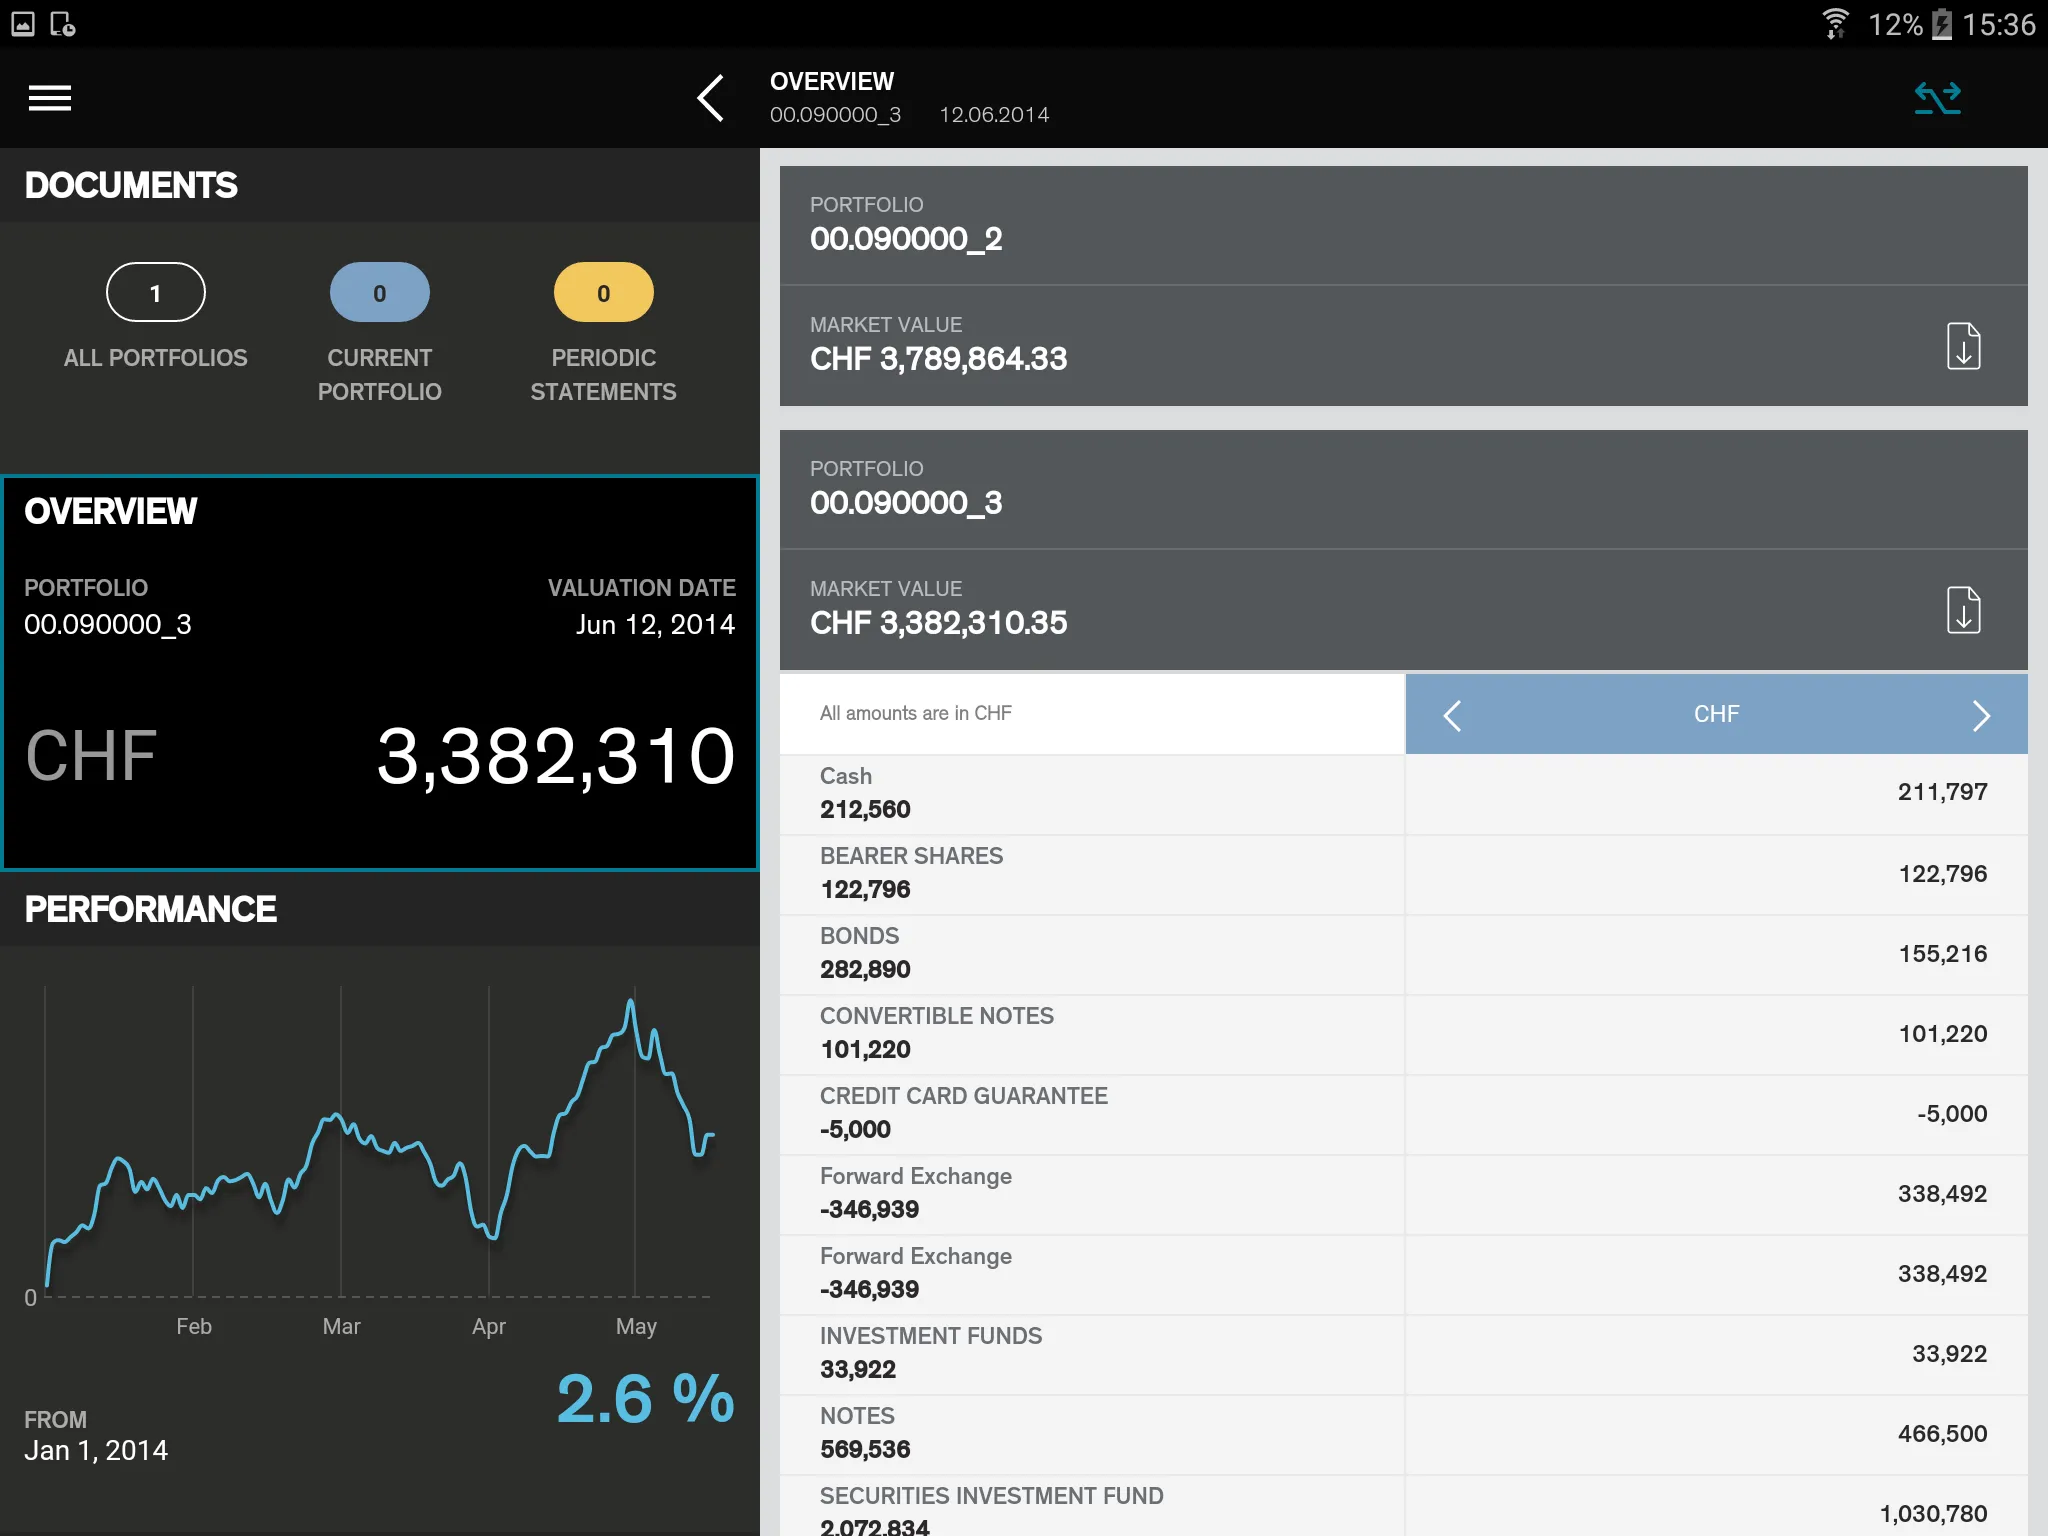Image resolution: width=2048 pixels, height=1536 pixels.
Task: Go back with the header arrow
Action: click(x=710, y=98)
